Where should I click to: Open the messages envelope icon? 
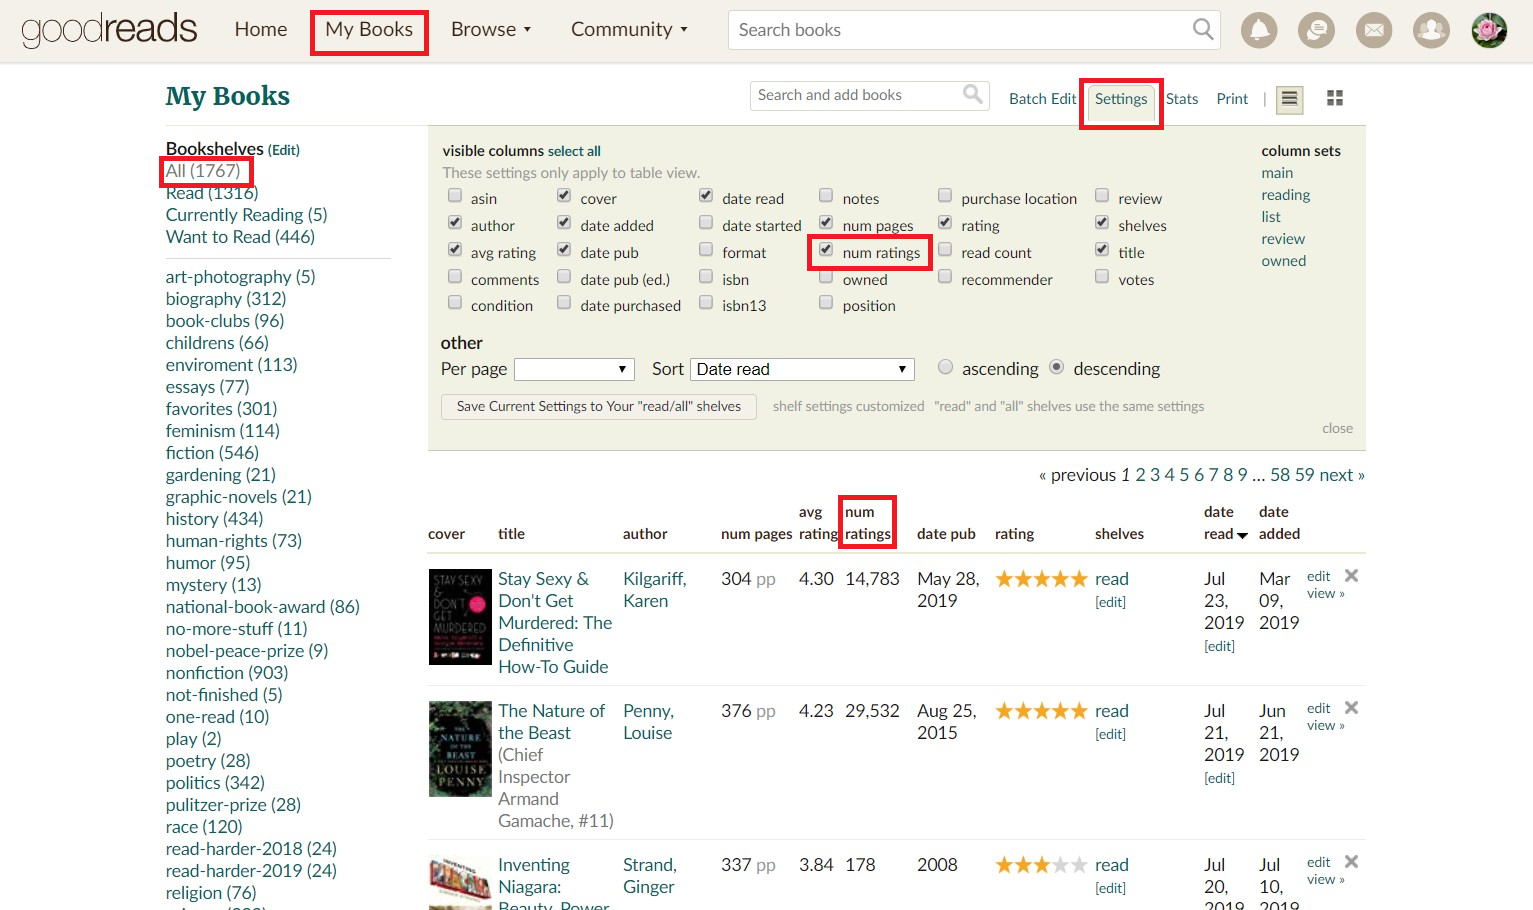click(1374, 30)
